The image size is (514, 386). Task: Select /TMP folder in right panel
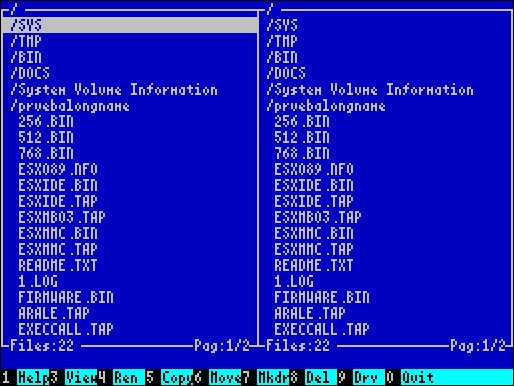click(x=282, y=41)
